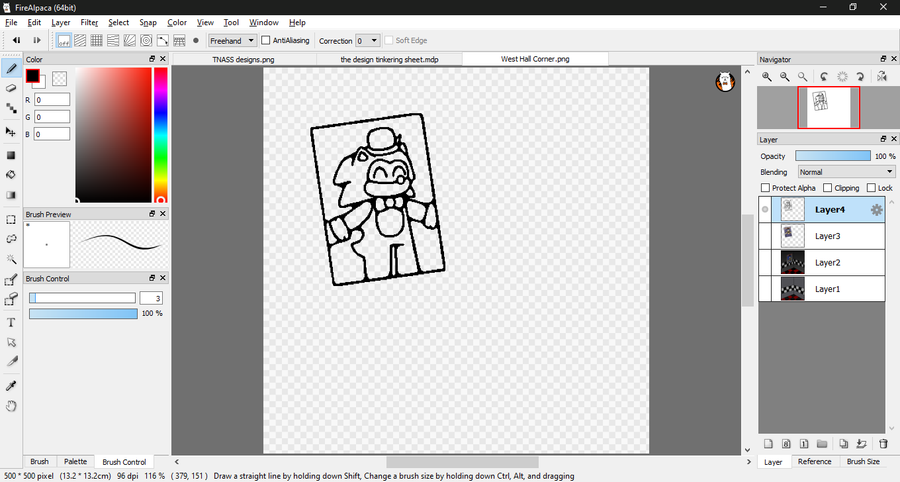The width and height of the screenshot is (900, 482).
Task: Select the Eyedropper tool
Action: coord(11,386)
